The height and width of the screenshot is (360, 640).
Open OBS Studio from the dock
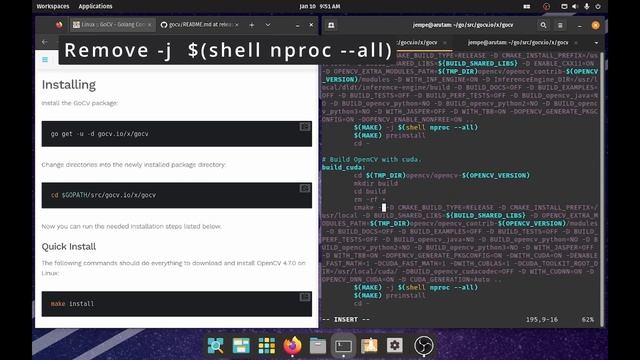[x=423, y=345]
